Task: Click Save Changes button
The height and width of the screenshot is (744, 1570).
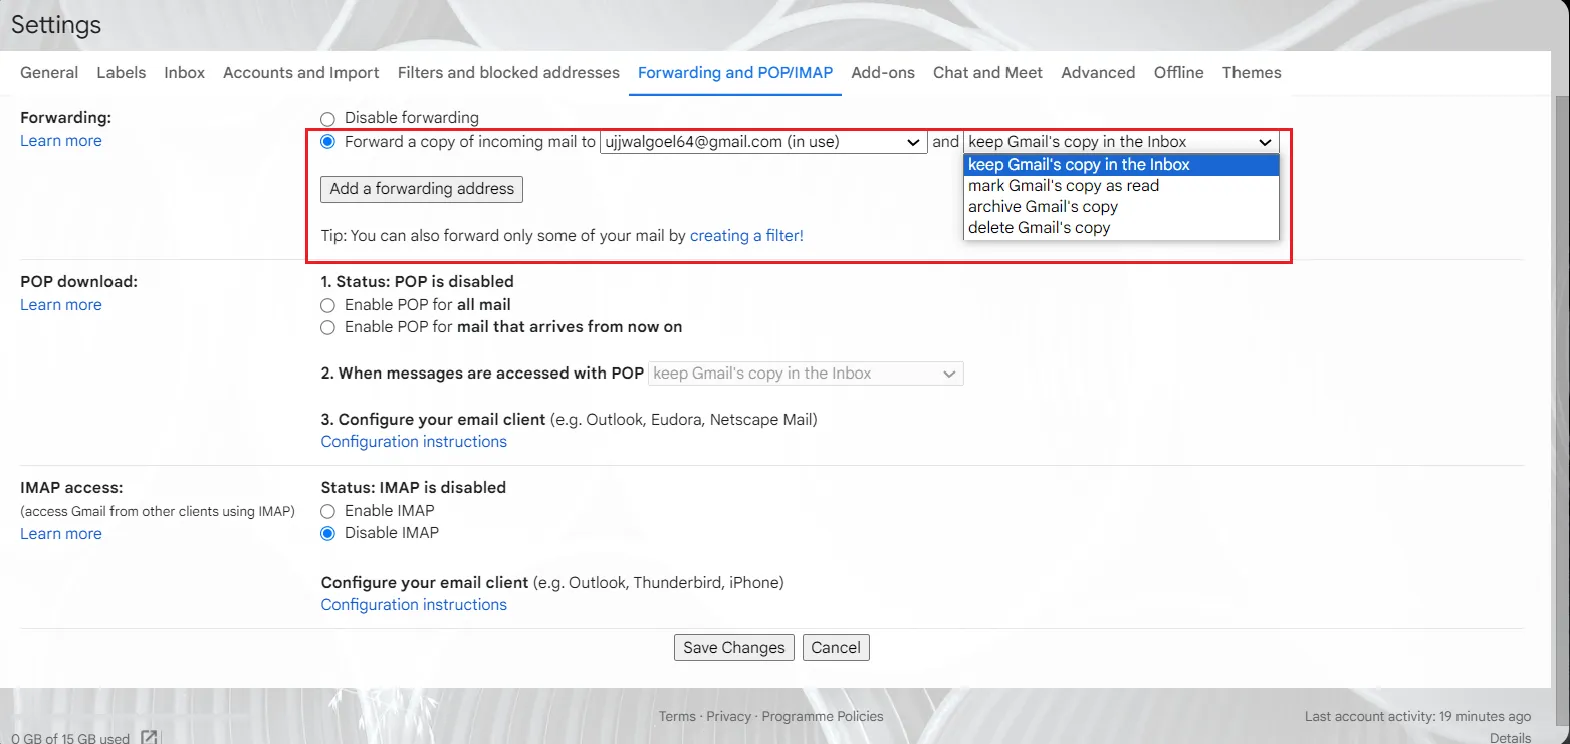Action: pos(734,648)
